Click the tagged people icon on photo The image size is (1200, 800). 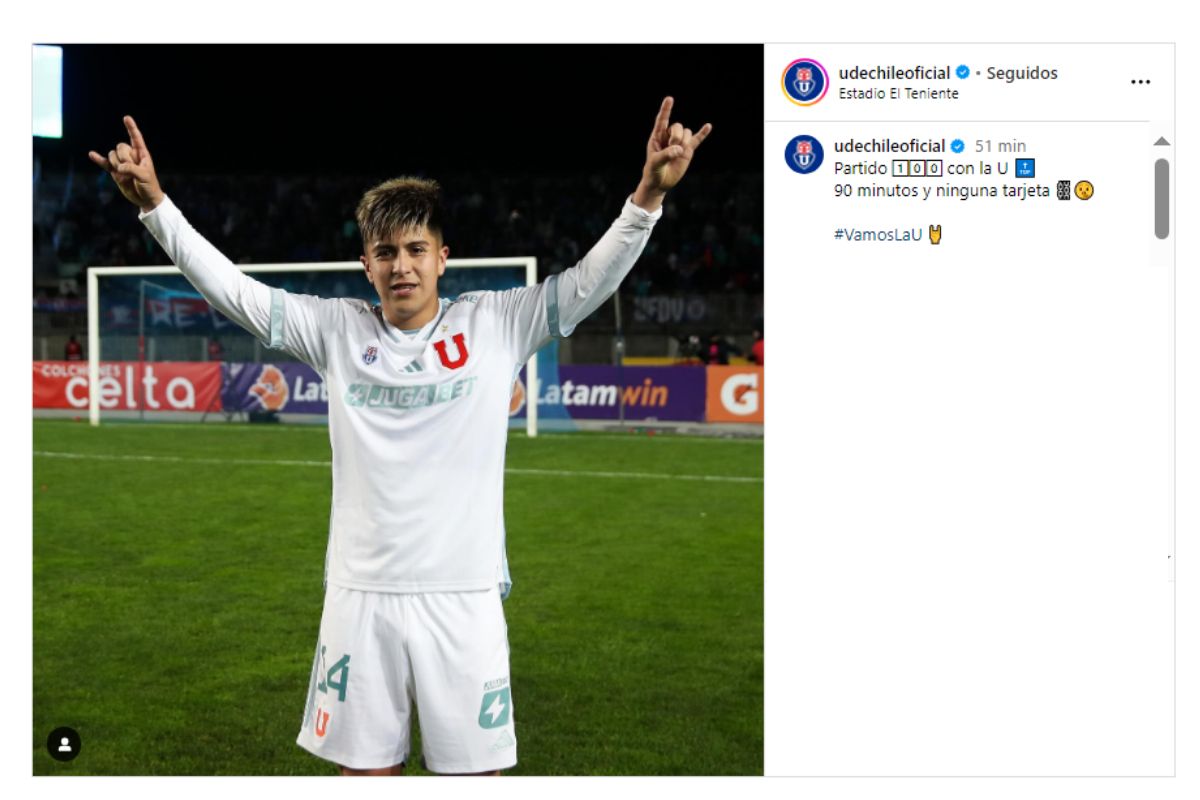click(x=64, y=744)
